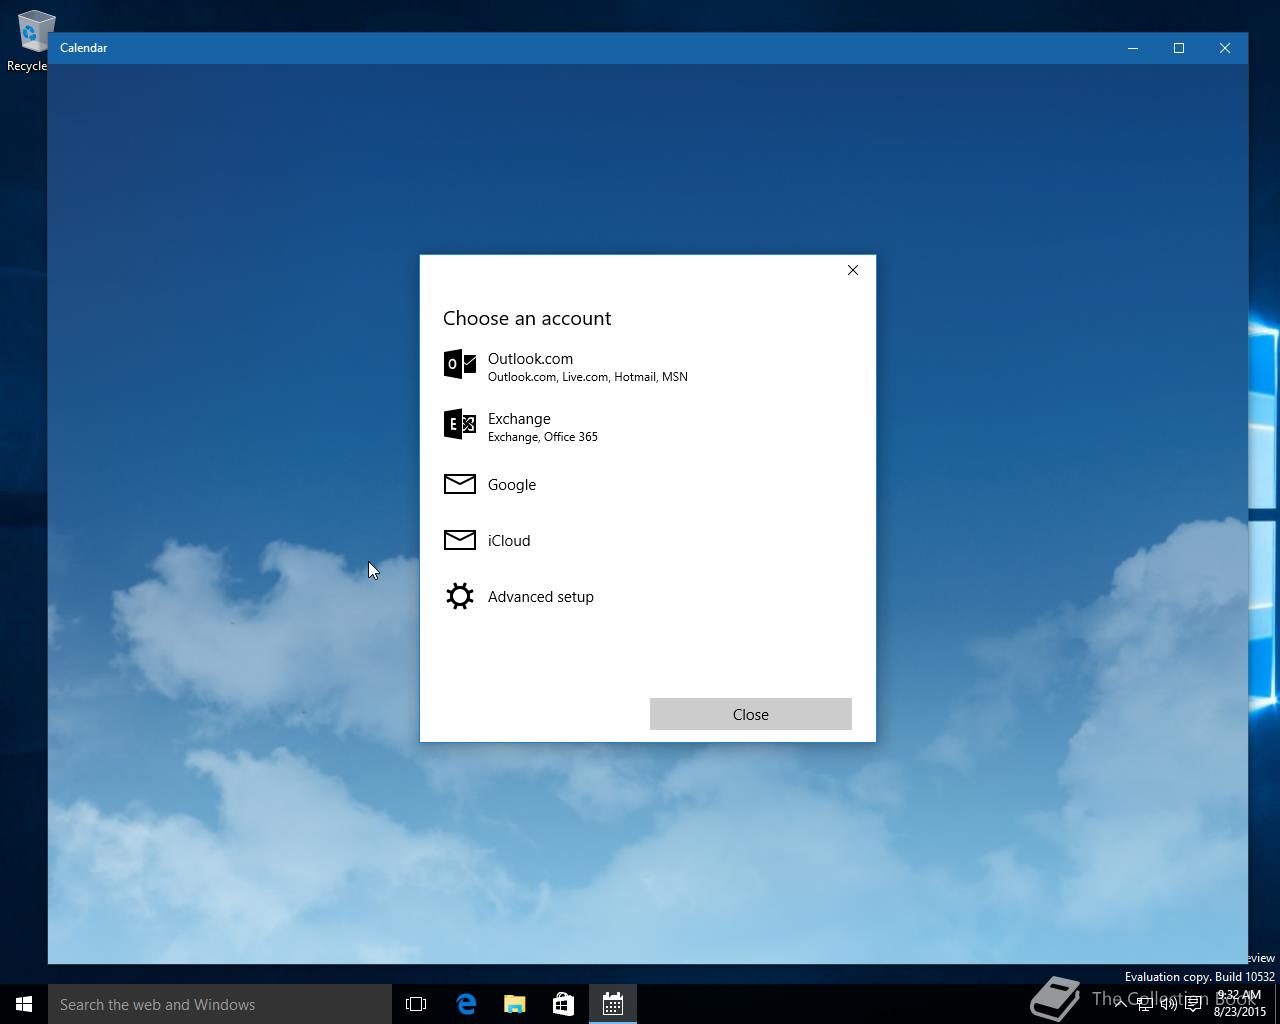Open the Store app from taskbar
Viewport: 1280px width, 1024px height.
click(564, 1004)
